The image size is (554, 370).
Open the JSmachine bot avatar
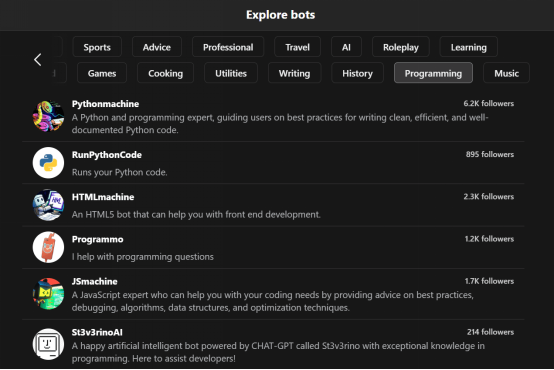[x=48, y=294]
